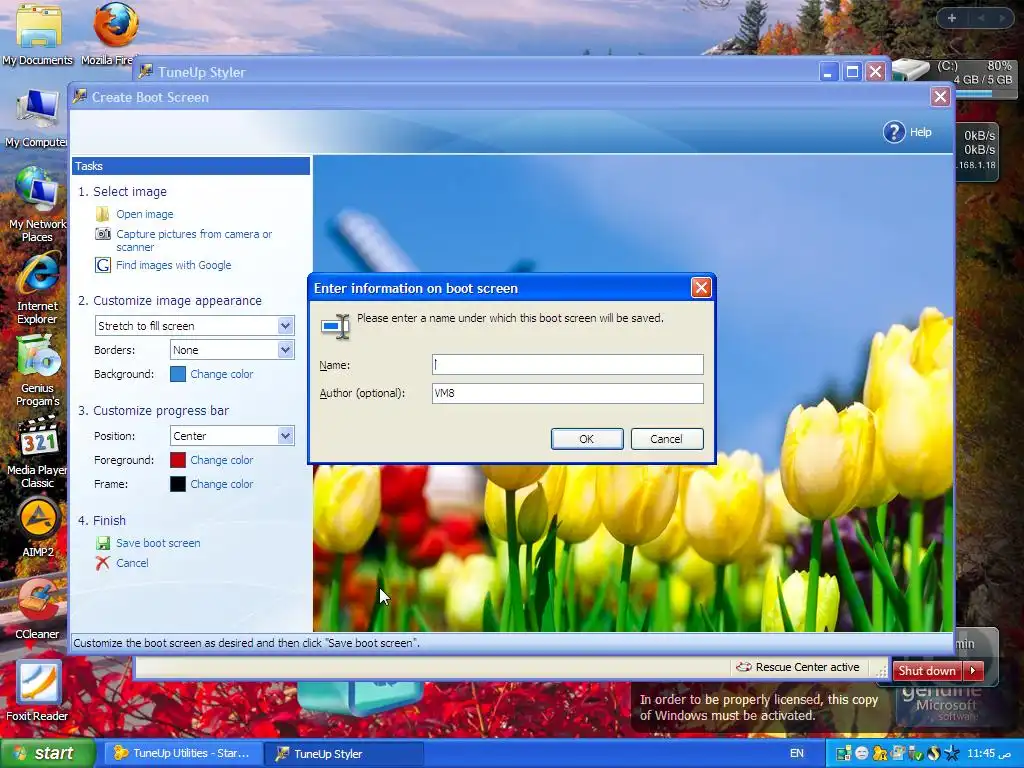Click the camera capture icon
This screenshot has height=768, width=1024.
click(103, 234)
